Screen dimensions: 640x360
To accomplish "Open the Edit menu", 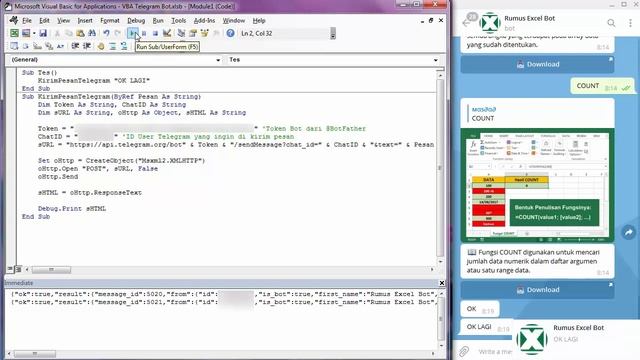I will coord(44,20).
